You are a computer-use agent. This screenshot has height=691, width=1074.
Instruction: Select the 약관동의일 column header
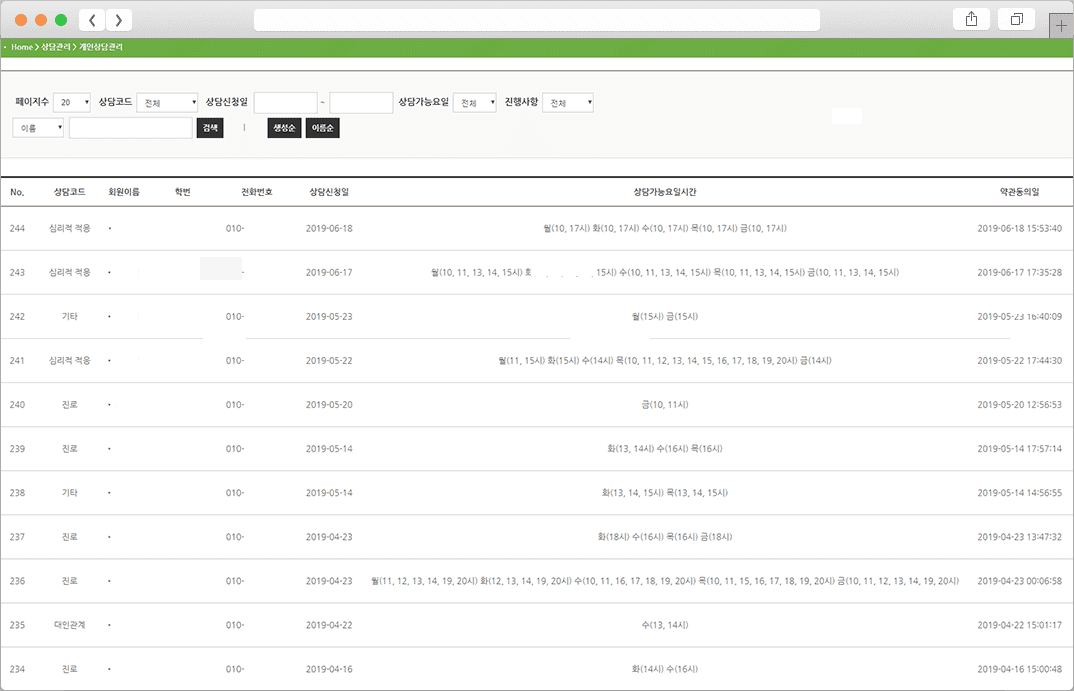point(1020,192)
